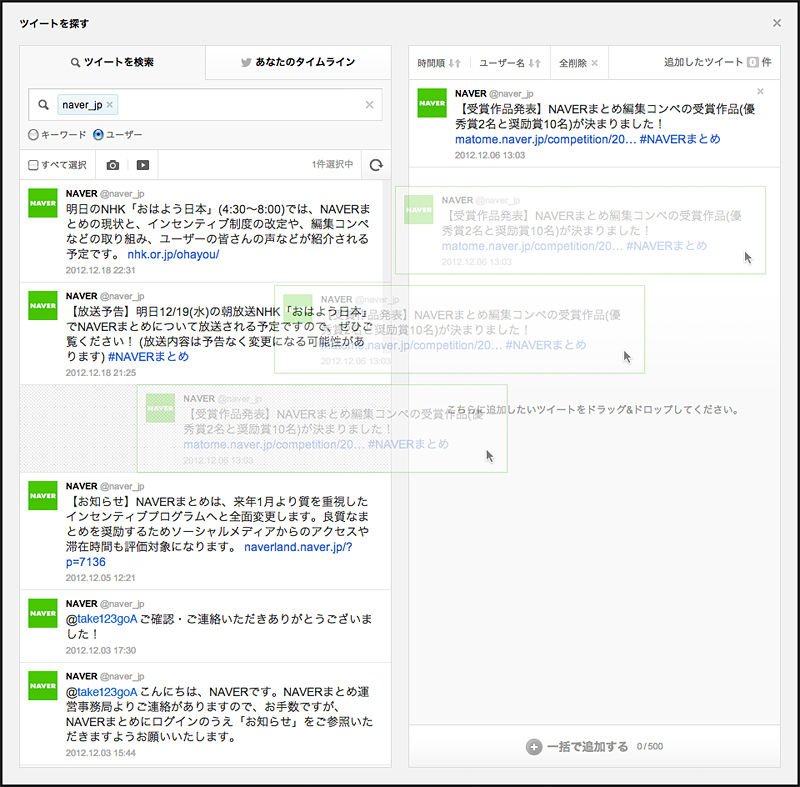Click NAVER avatar of 17:30 tweet
Image resolution: width=800 pixels, height=787 pixels.
[43, 613]
